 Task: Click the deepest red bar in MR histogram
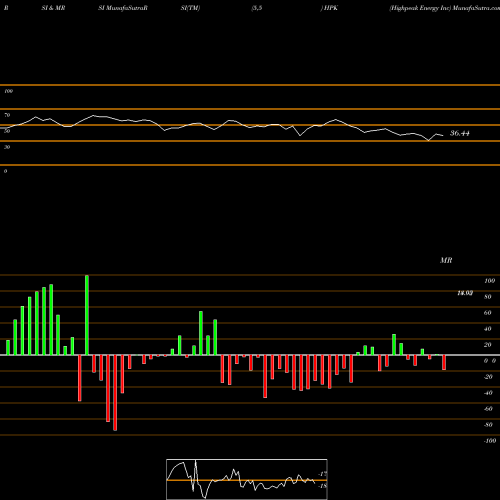[115, 393]
